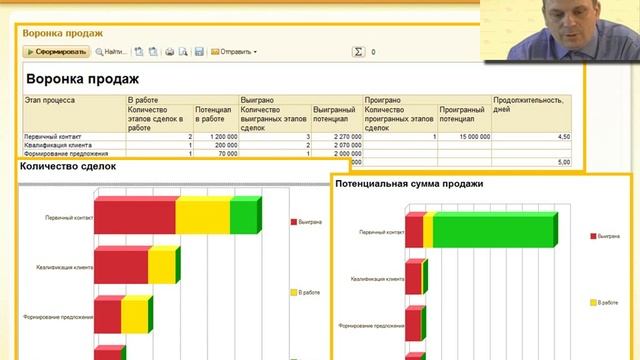Click red segment of Первичный контакт bar, Количество сделок
The width and height of the screenshot is (640, 360).
135,217
